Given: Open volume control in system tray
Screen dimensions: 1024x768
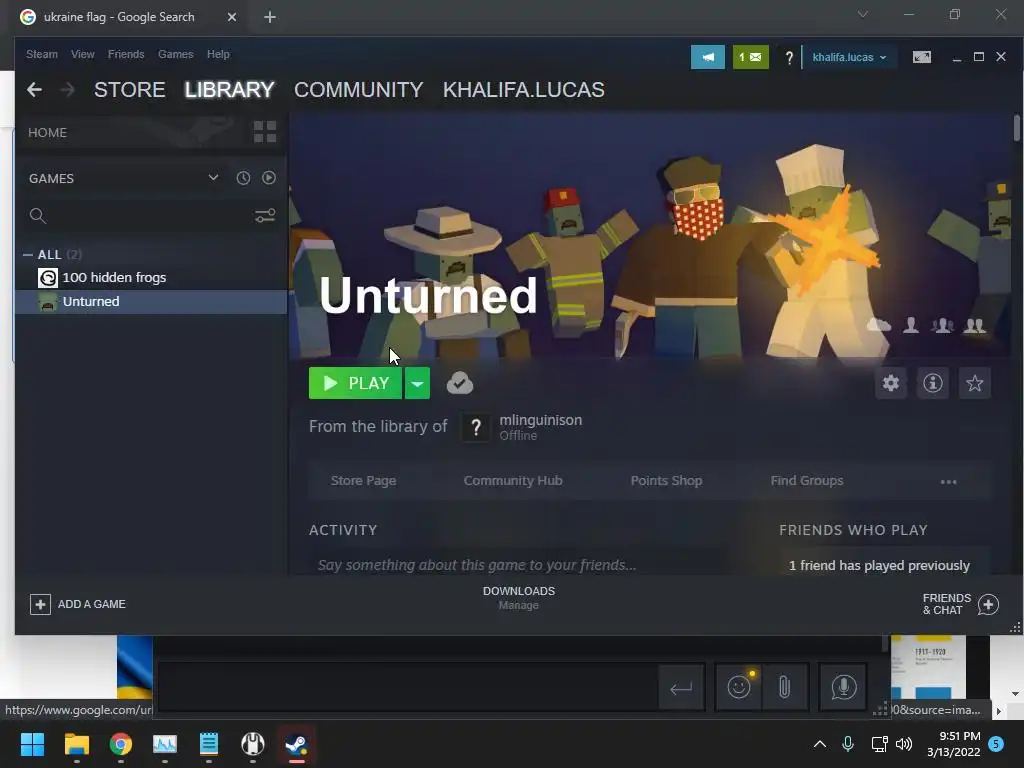Looking at the screenshot, I should point(904,744).
